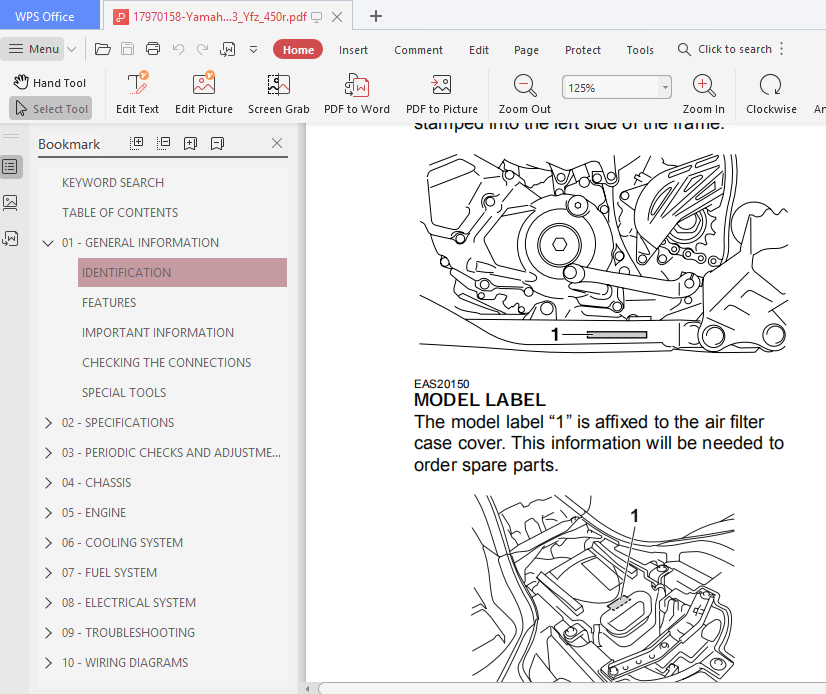The width and height of the screenshot is (826, 694).
Task: Expand 04 - CHASSIS section
Action: coord(48,483)
